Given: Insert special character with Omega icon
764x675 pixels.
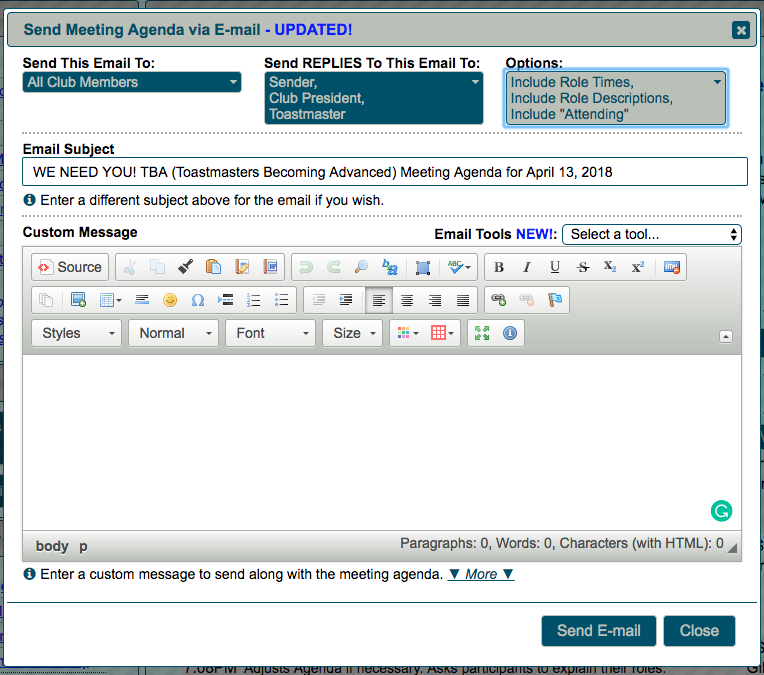Looking at the screenshot, I should (197, 300).
